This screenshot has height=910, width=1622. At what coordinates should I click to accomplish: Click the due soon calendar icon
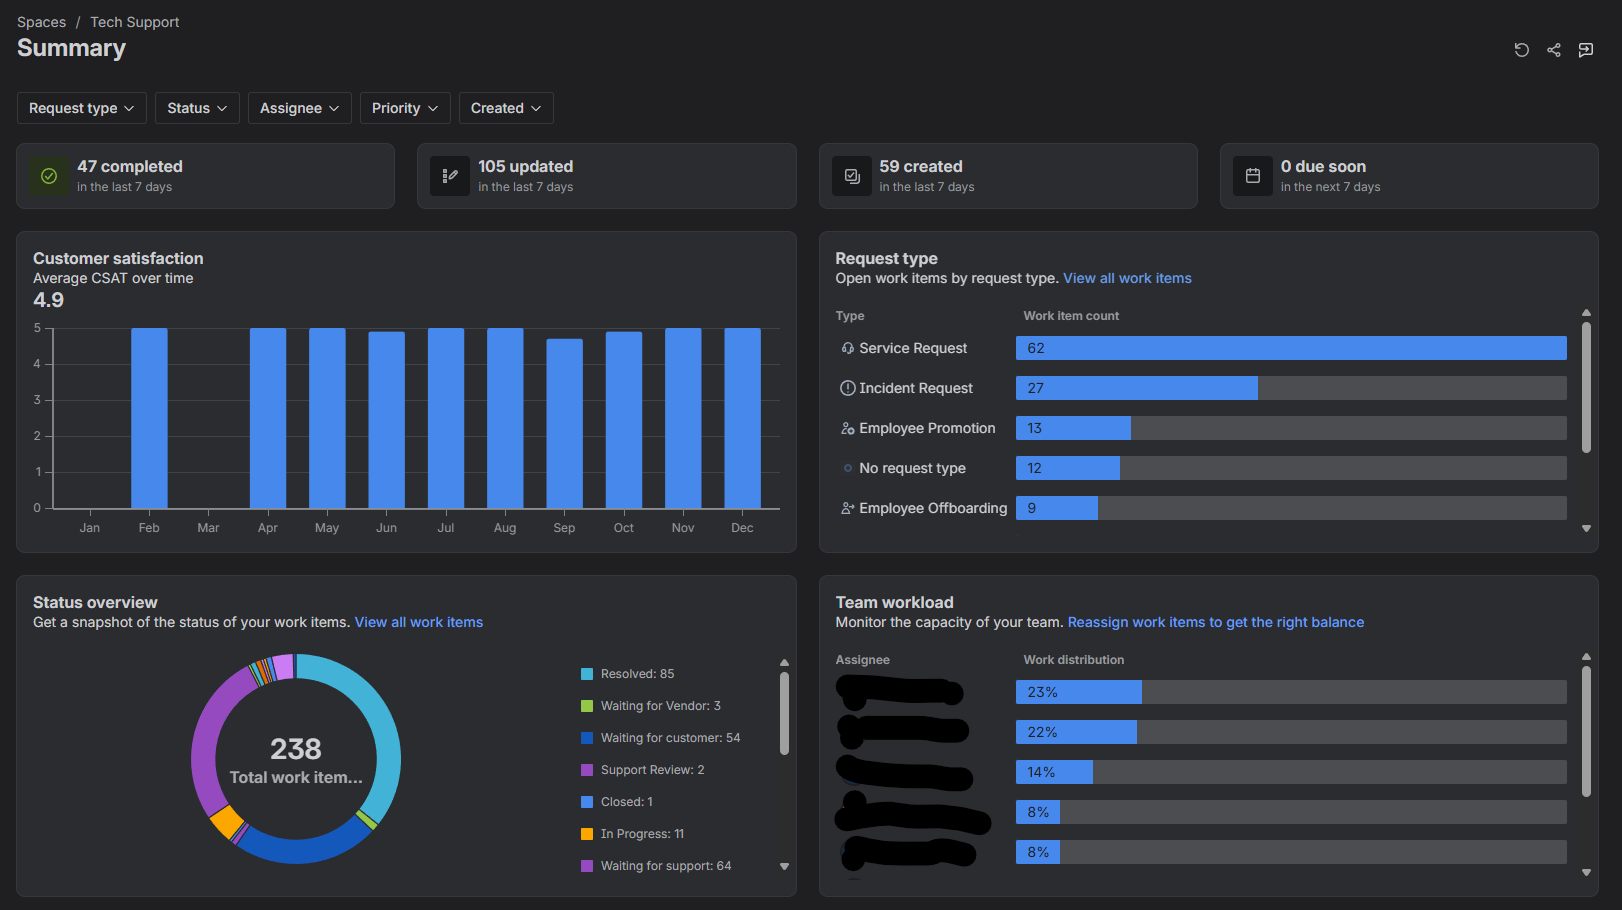point(1253,176)
